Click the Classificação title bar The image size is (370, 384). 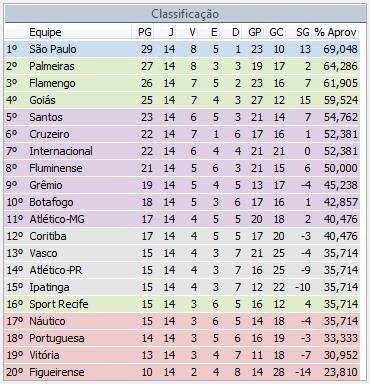[x=185, y=14]
